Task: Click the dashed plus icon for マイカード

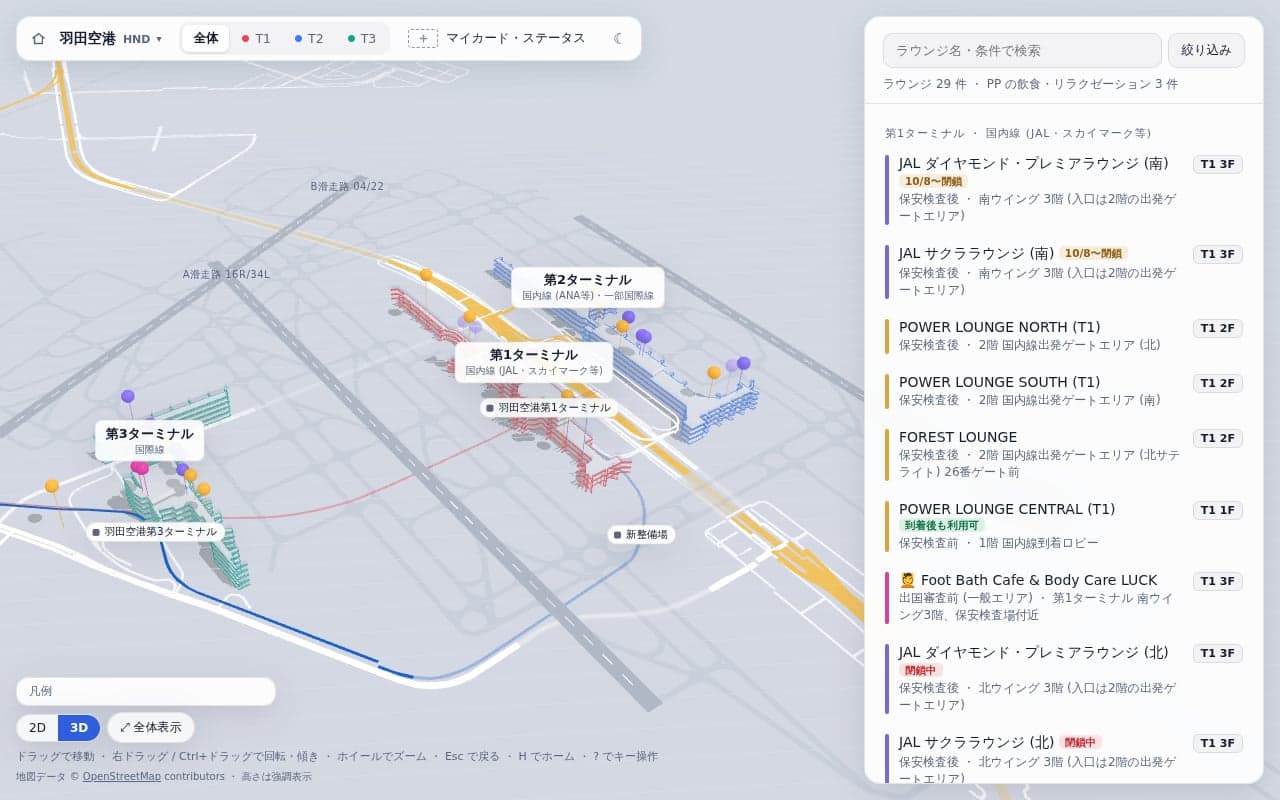Action: point(423,39)
